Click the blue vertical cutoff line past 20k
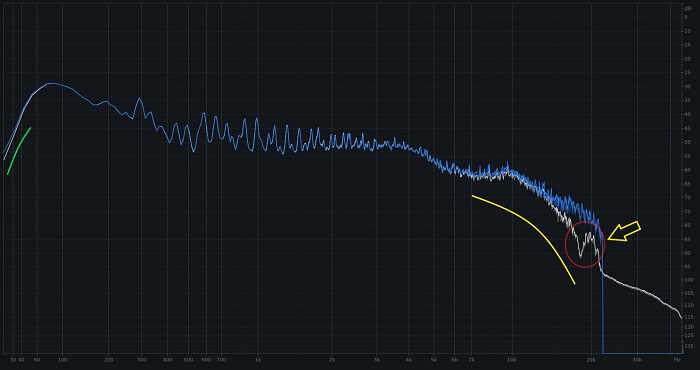Screen dimensions: 700x370 tap(603, 312)
